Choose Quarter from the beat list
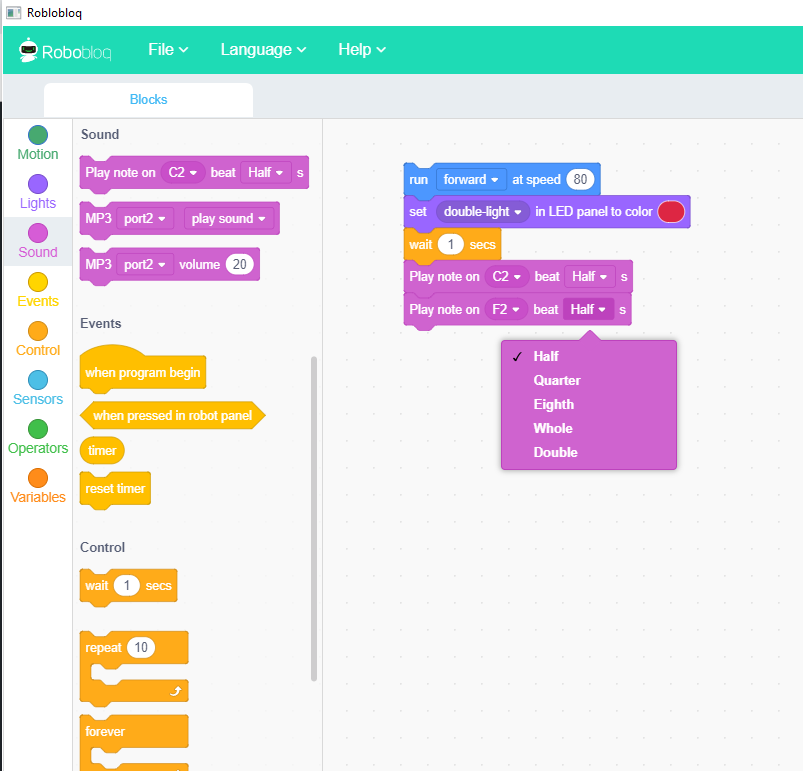This screenshot has width=803, height=771. click(x=556, y=380)
